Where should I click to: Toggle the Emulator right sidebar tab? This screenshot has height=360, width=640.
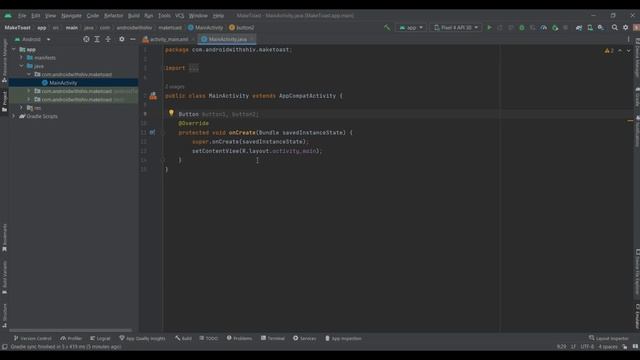pyautogui.click(x=637, y=316)
